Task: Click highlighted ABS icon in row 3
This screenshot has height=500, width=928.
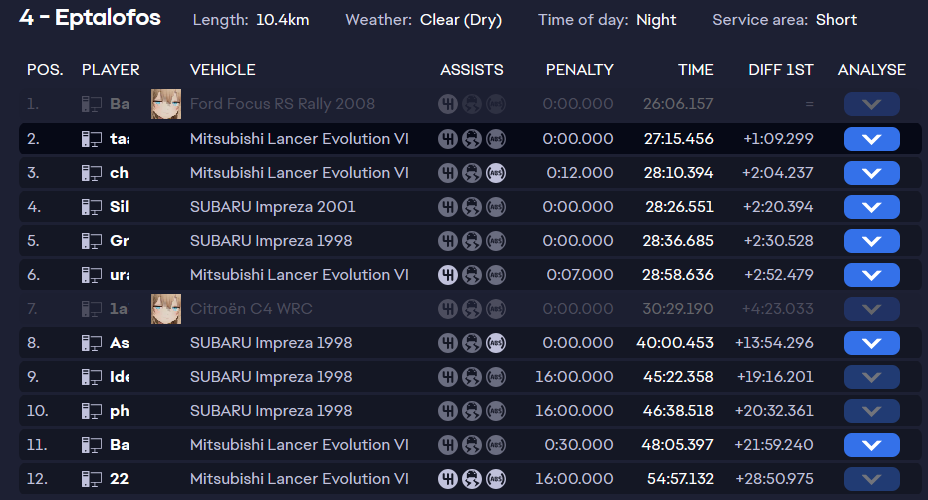Action: (x=496, y=173)
